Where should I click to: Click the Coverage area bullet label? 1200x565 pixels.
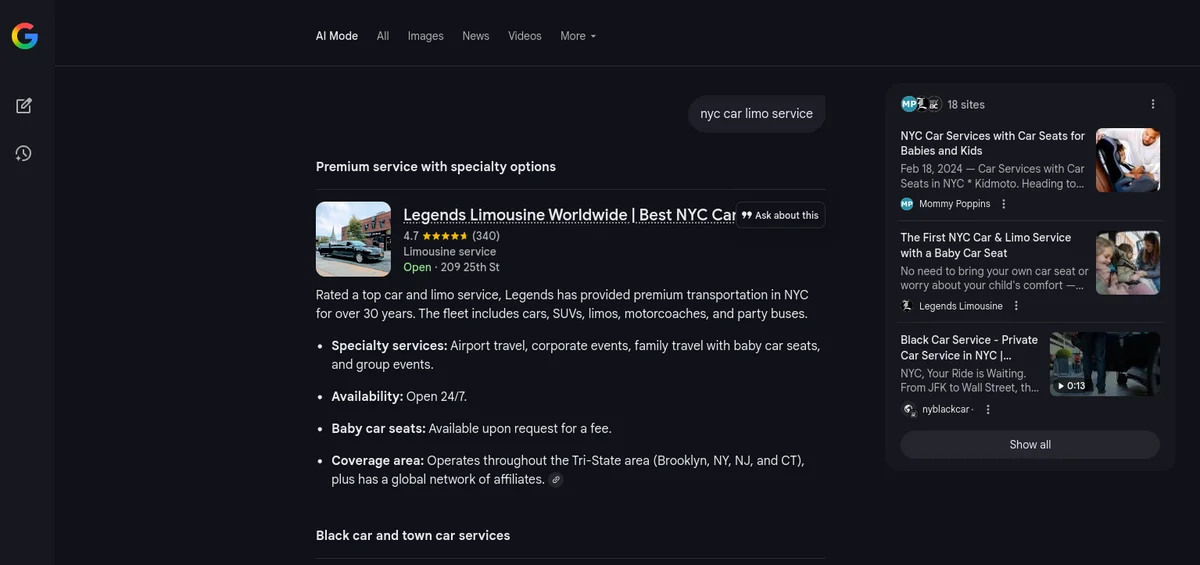[x=378, y=460]
